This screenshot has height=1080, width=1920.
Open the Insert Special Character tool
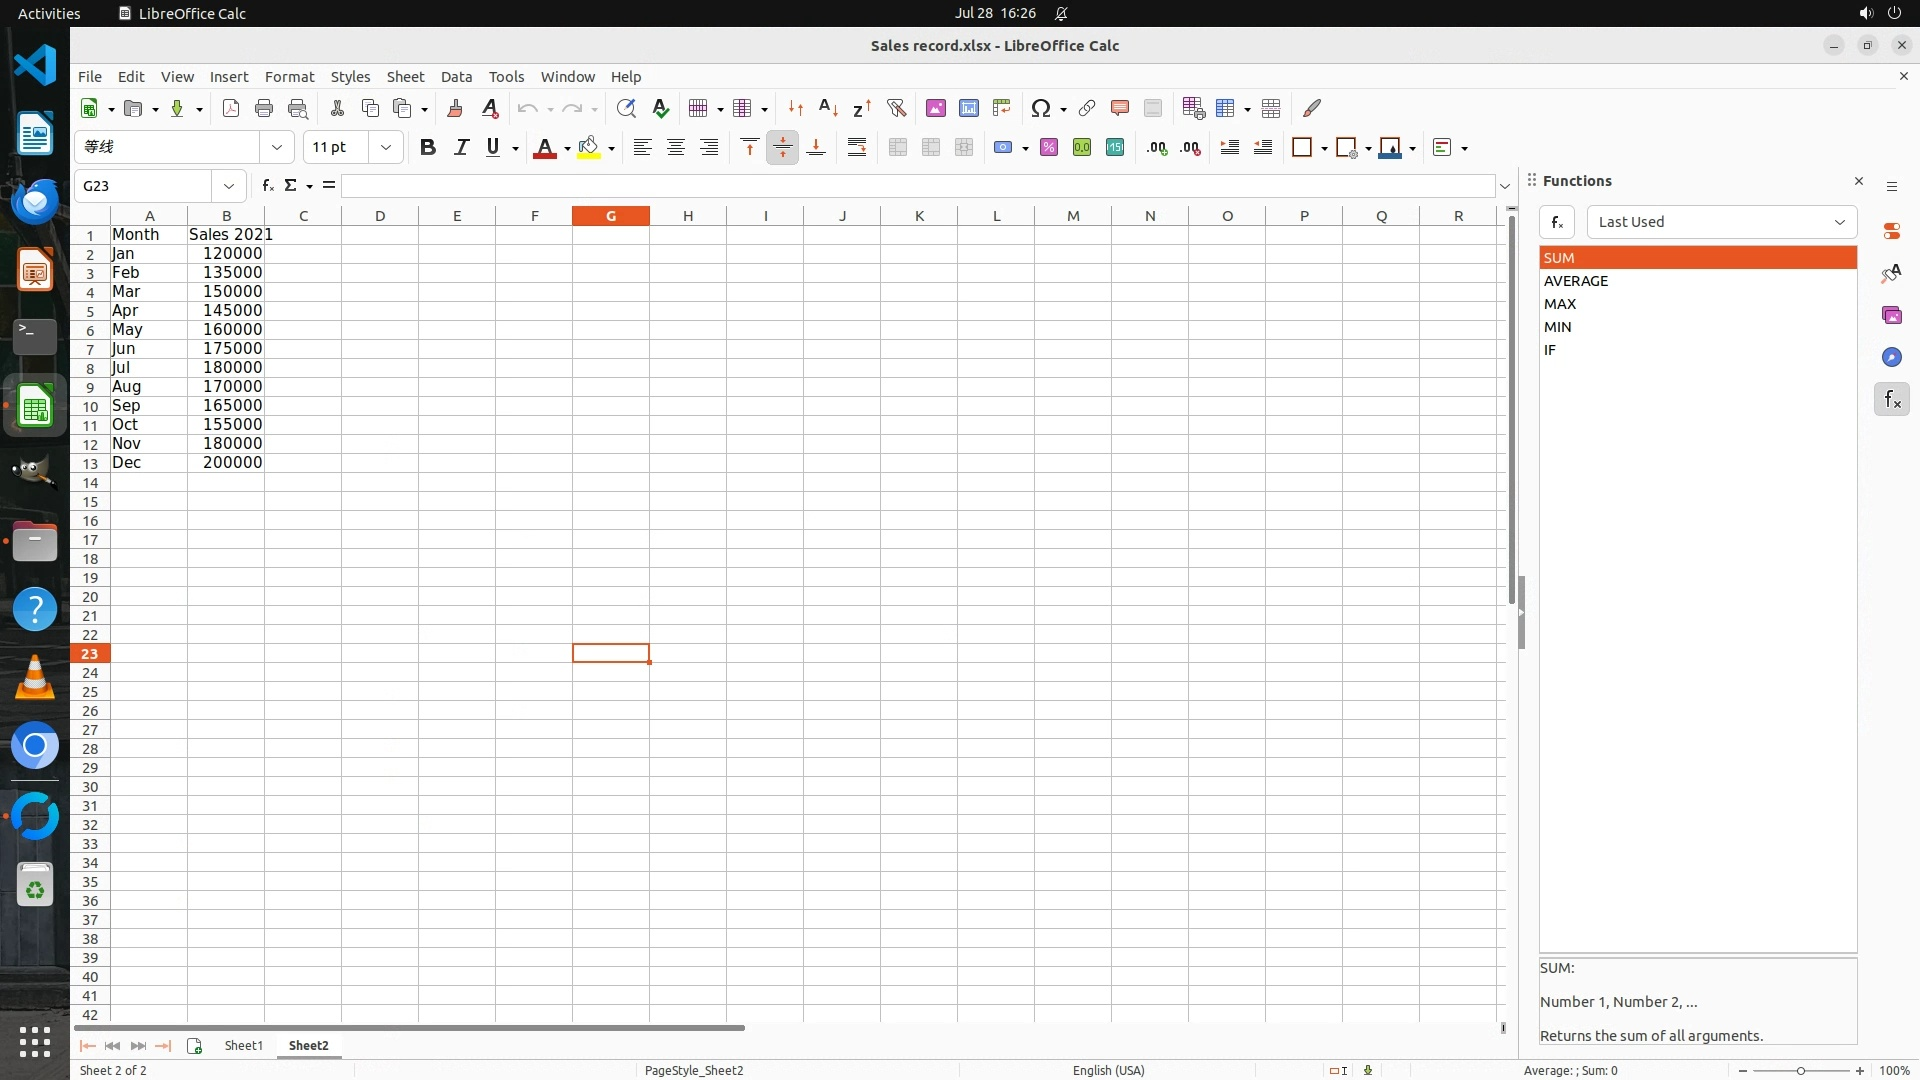pos(1040,108)
